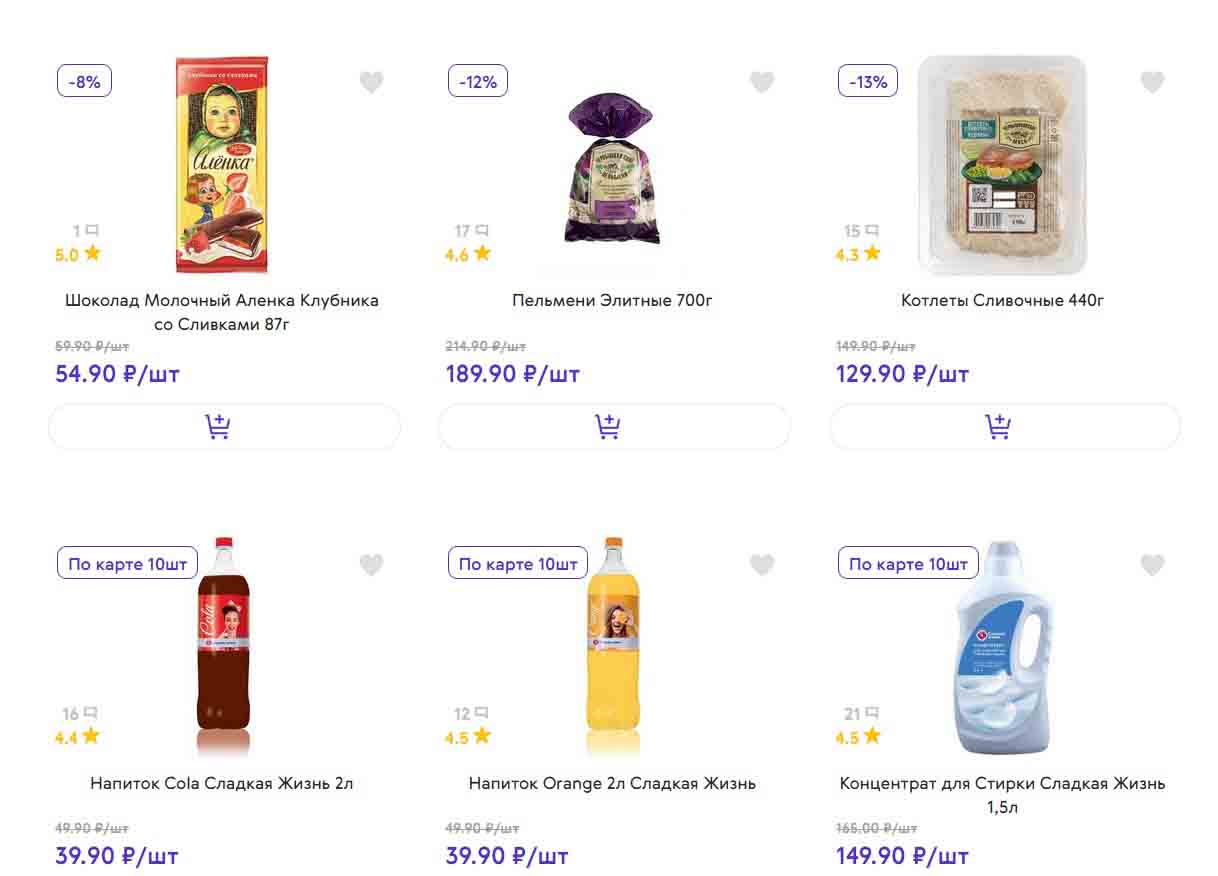The width and height of the screenshot is (1218, 876).
Task: Add Котлеты Сливочные to favorites heart
Action: 1152,82
